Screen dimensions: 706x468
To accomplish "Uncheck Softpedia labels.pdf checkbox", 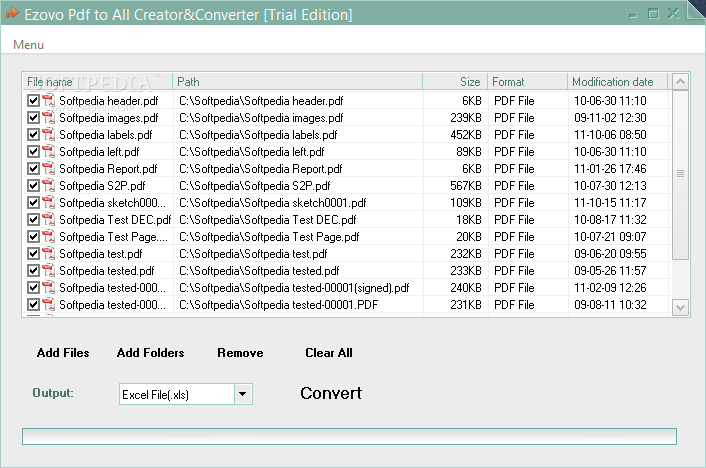I will click(33, 135).
